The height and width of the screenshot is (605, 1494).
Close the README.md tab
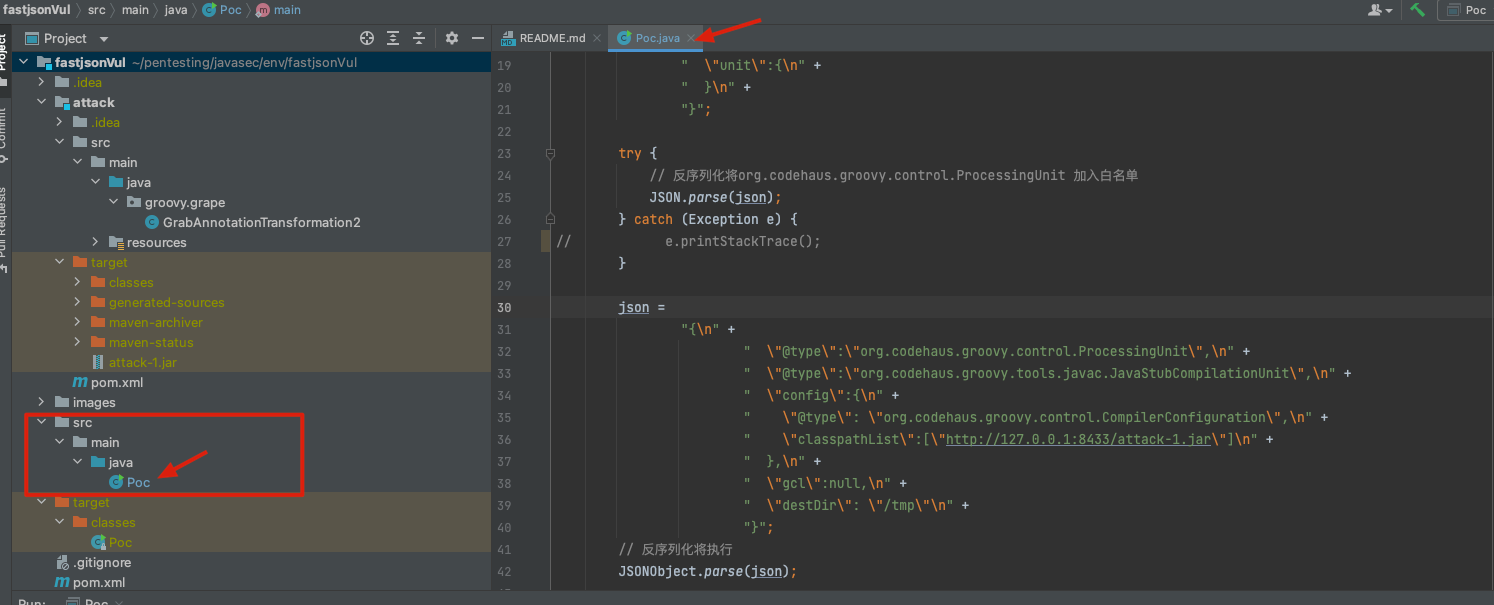(x=597, y=38)
